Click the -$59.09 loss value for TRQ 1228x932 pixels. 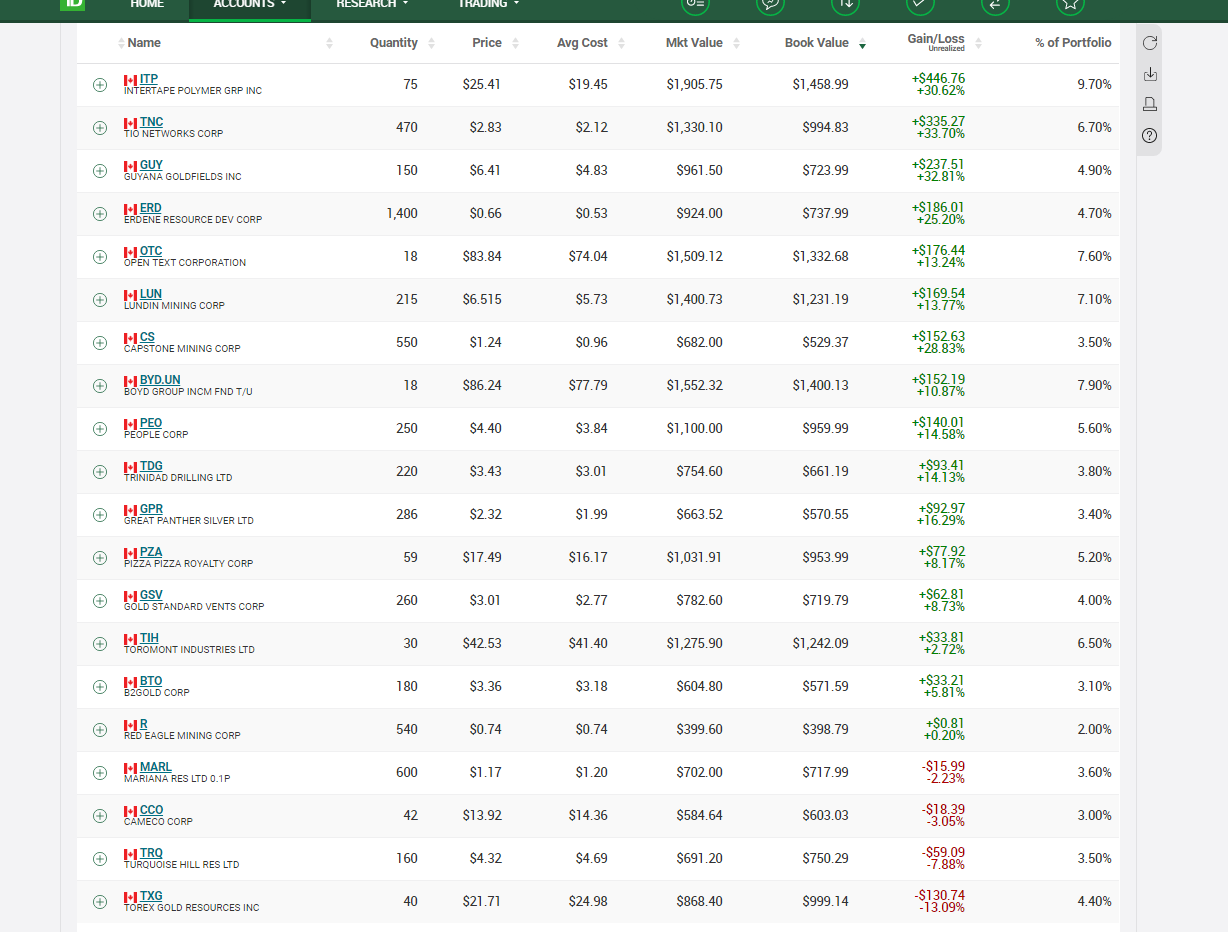click(x=944, y=852)
